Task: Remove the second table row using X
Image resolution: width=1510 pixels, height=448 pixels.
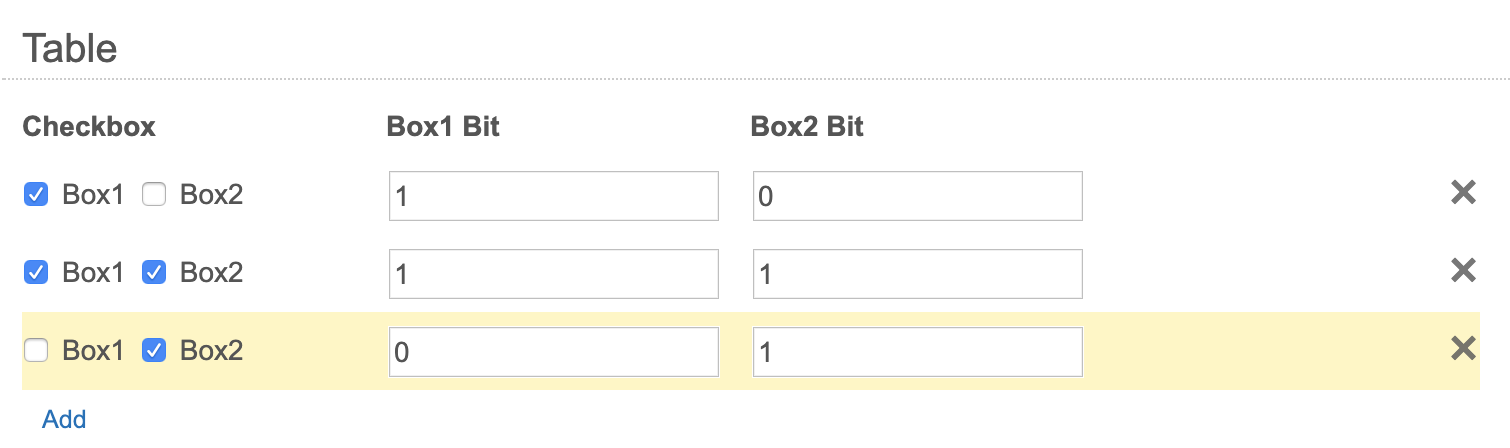Action: 1463,272
